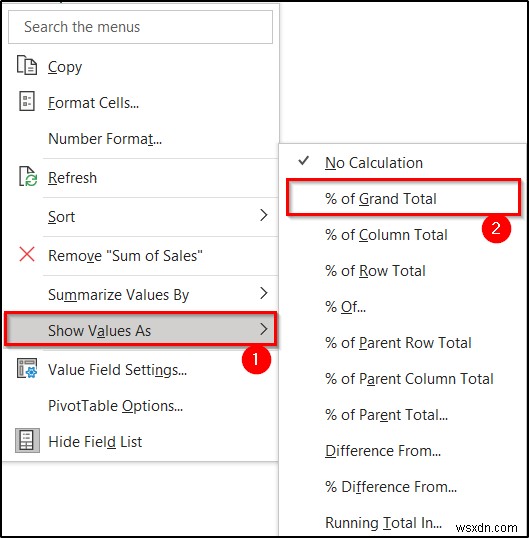Expand the Sort submenu arrow
Image resolution: width=529 pixels, height=538 pixels.
tap(263, 215)
